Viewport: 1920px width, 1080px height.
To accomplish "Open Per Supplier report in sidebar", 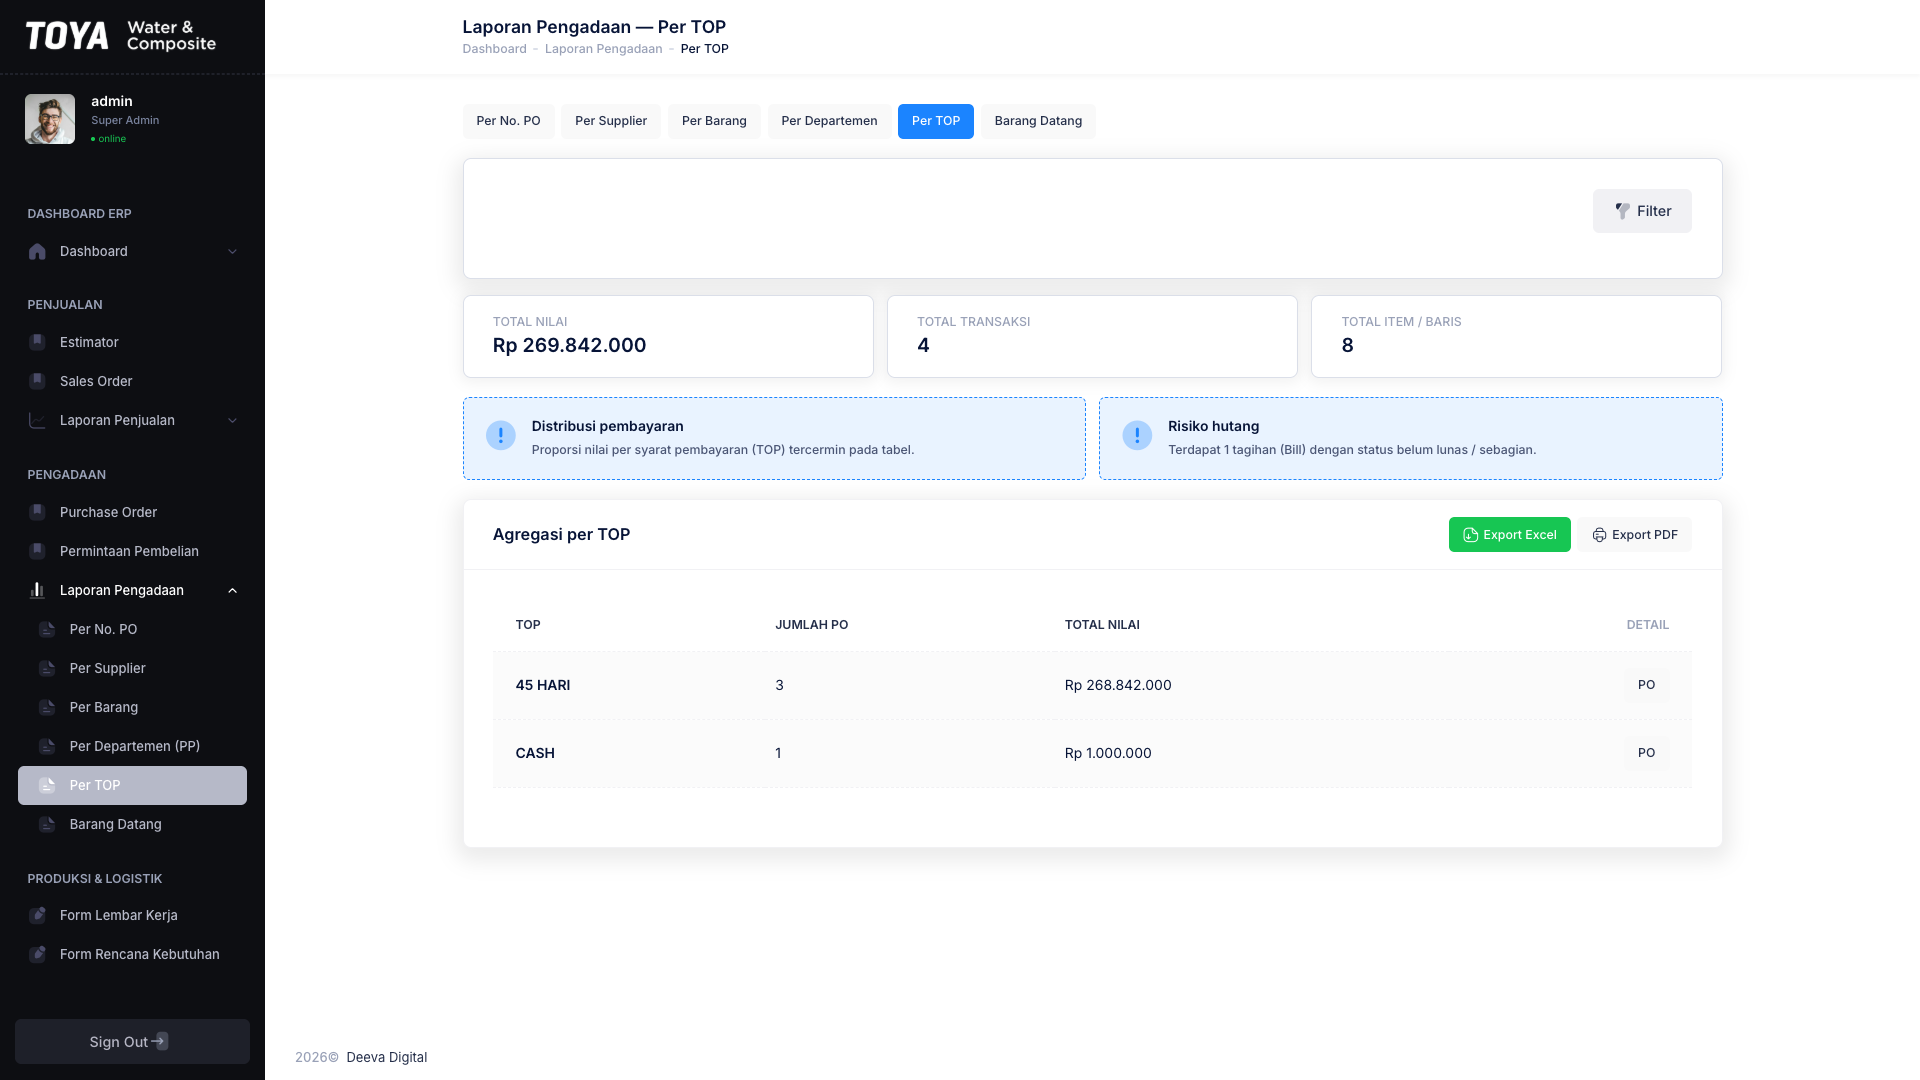I will pos(132,668).
